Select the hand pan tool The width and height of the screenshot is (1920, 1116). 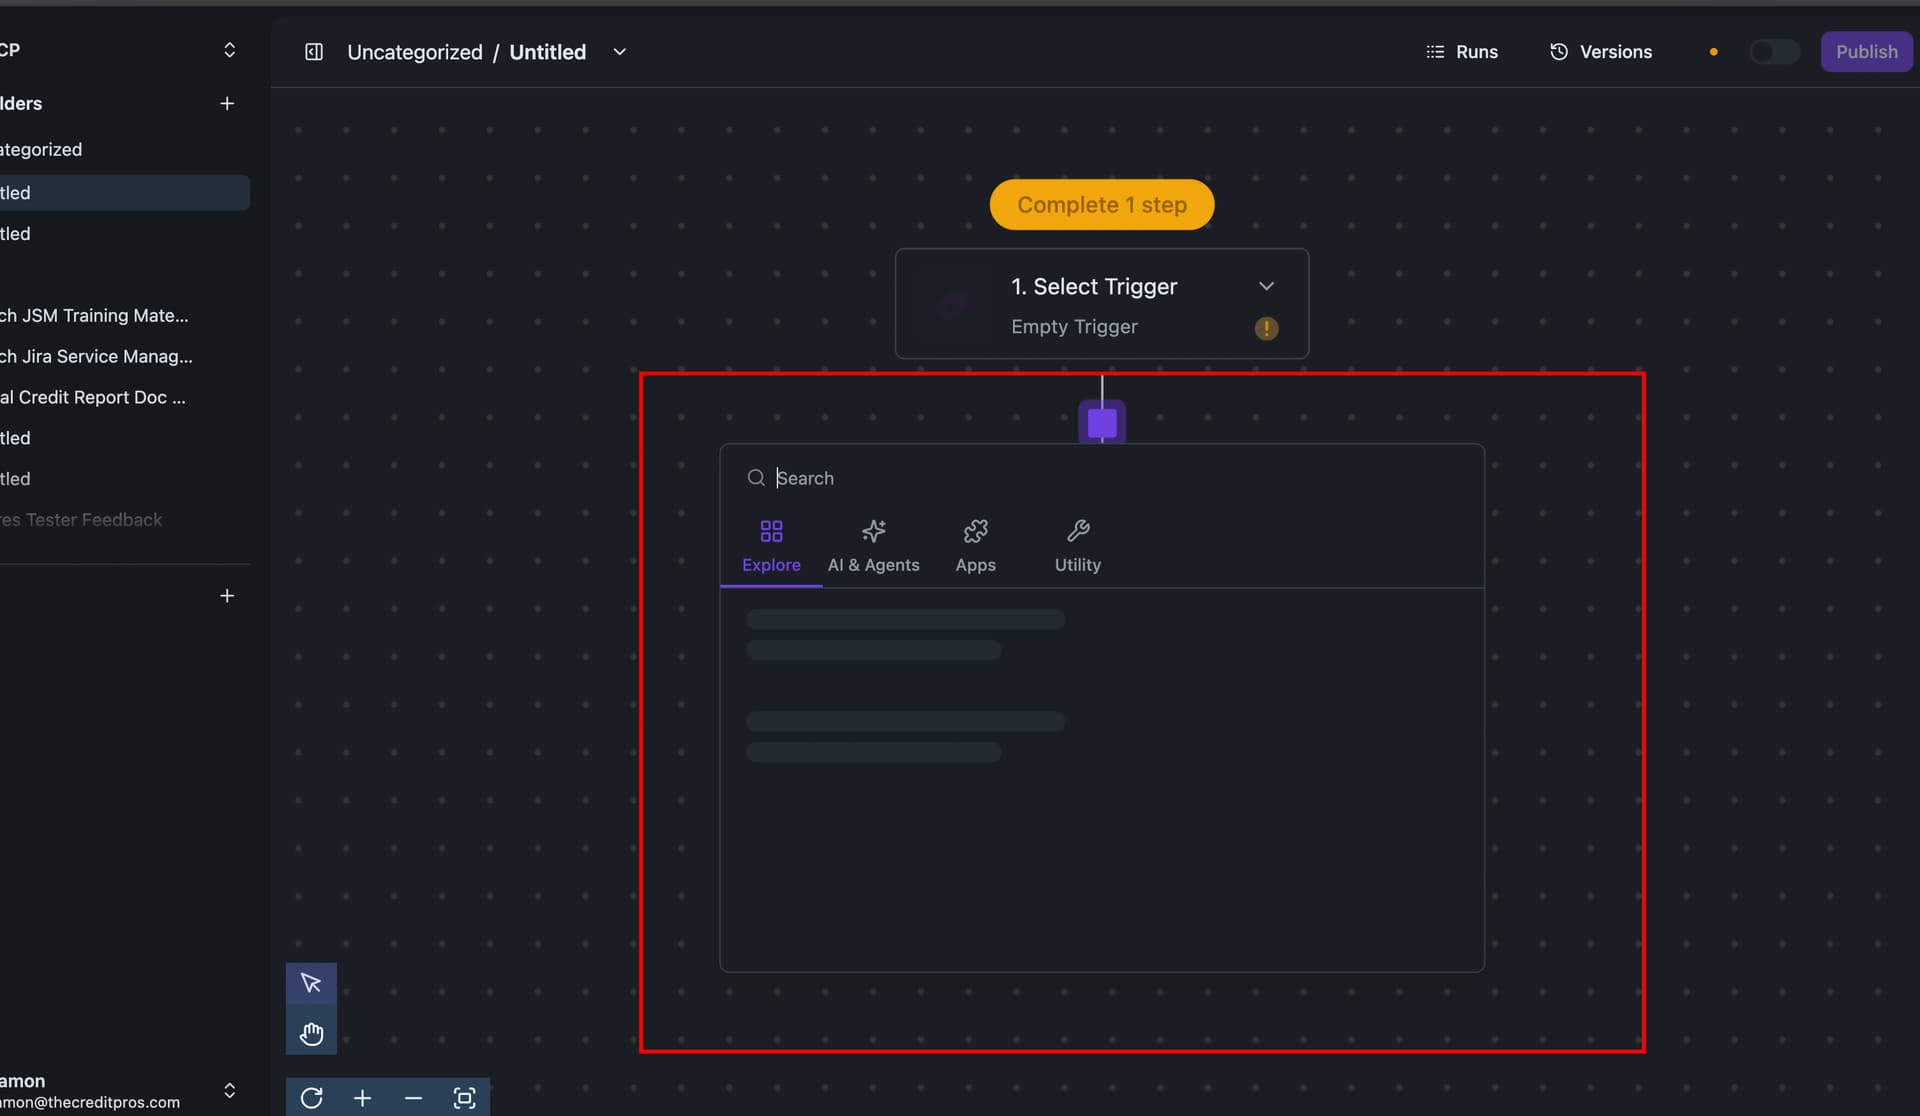311,1033
